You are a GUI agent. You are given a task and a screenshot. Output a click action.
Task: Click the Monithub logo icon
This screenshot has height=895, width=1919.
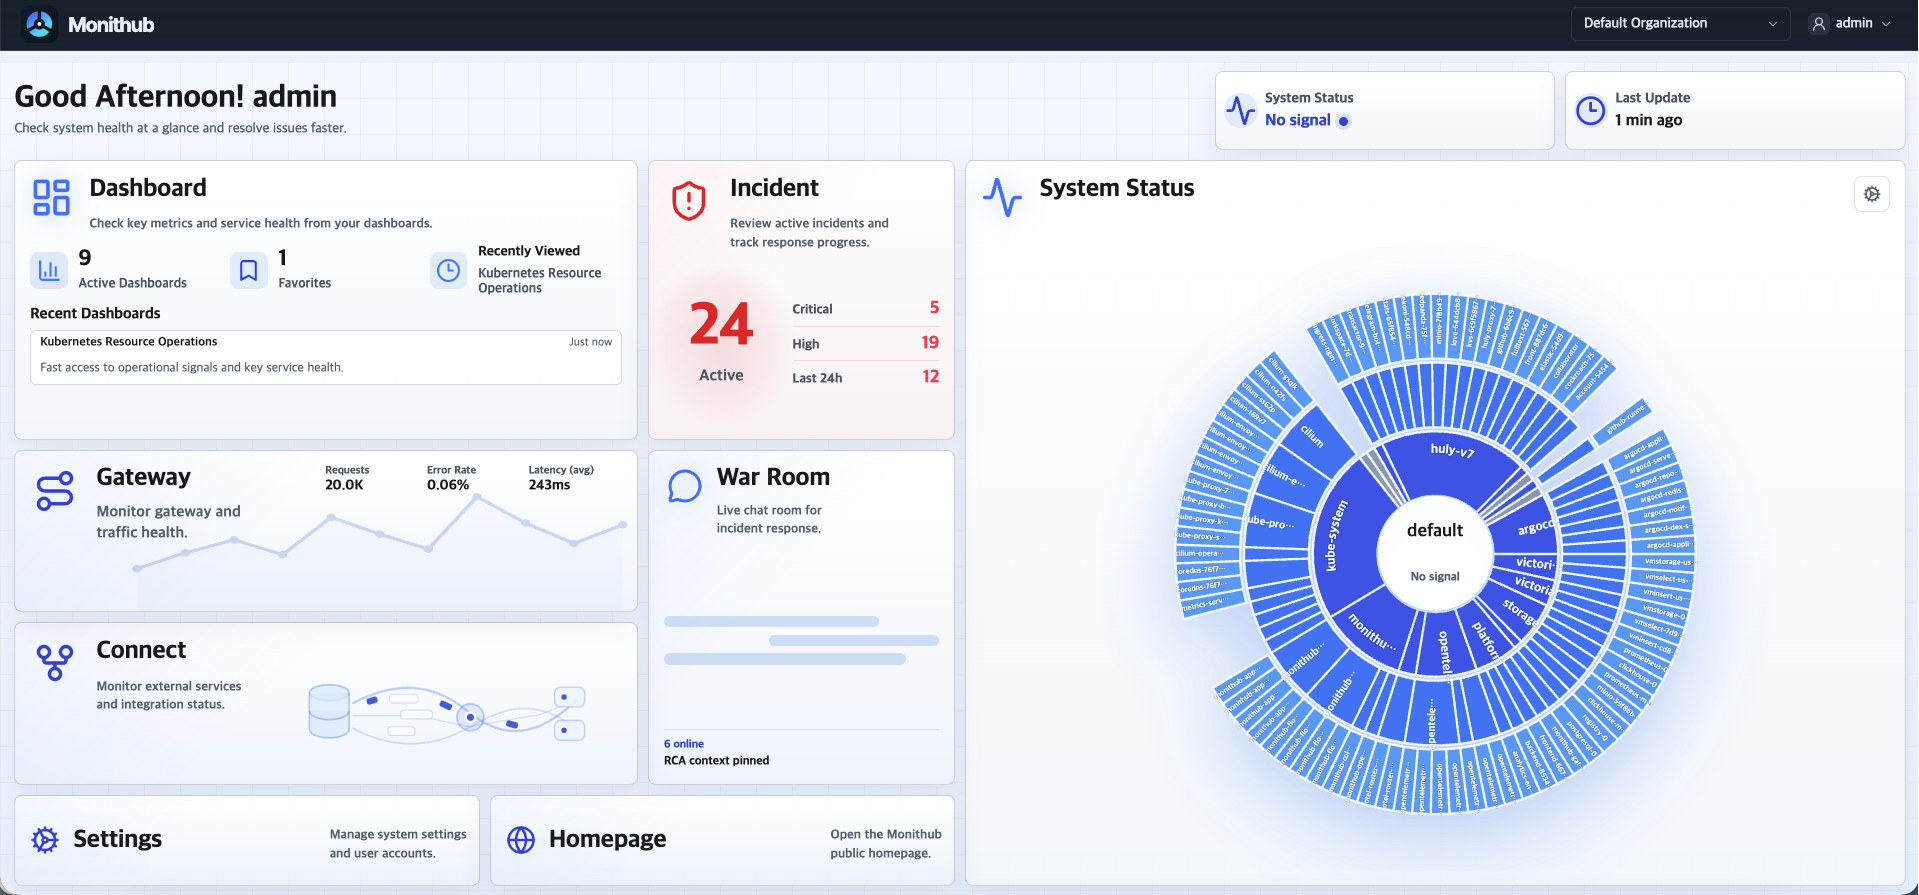coord(39,24)
